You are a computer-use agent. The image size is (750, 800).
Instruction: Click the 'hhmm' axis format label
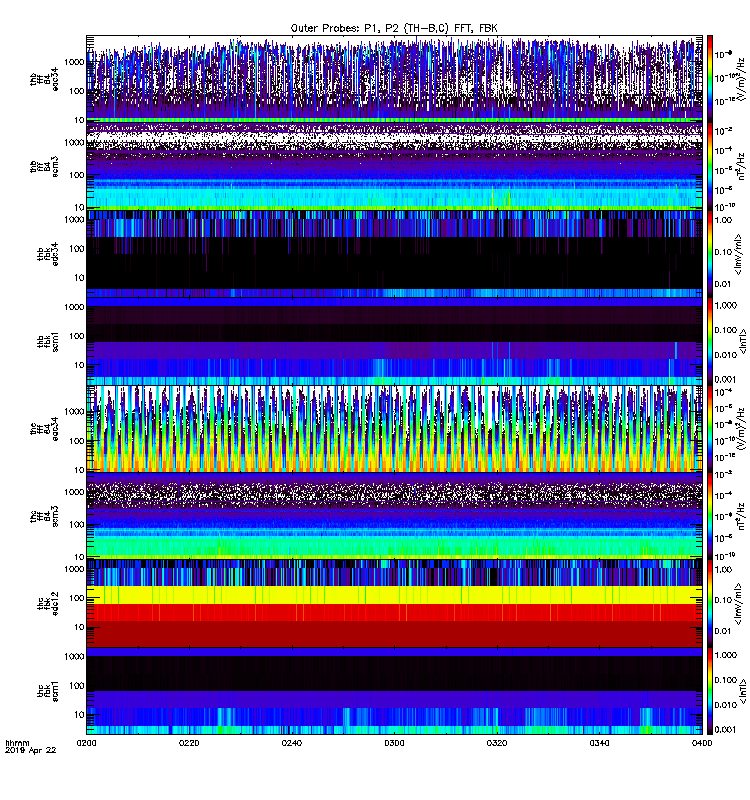point(17,743)
